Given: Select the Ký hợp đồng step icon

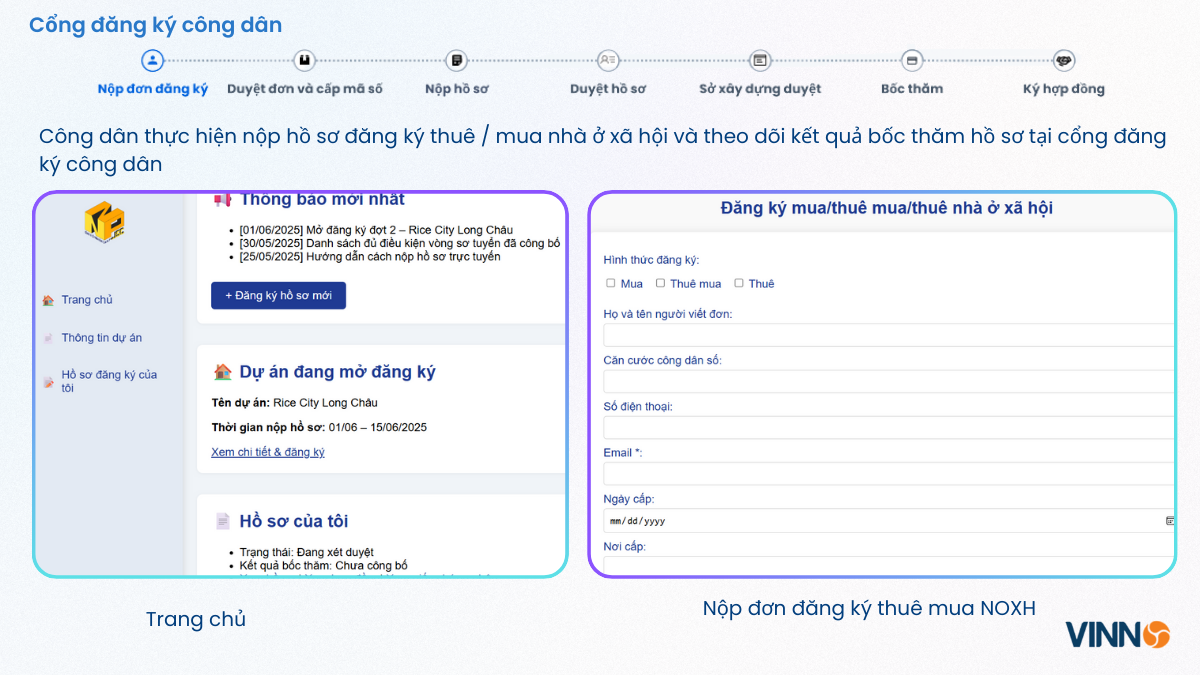Looking at the screenshot, I should [x=1062, y=61].
